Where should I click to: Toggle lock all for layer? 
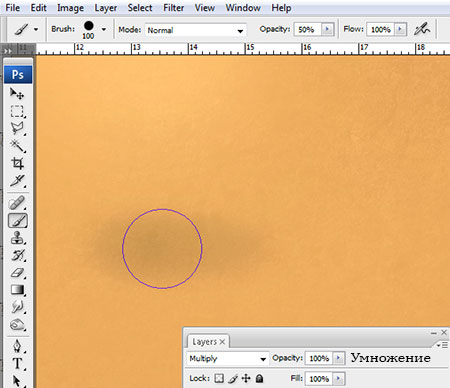coord(259,378)
